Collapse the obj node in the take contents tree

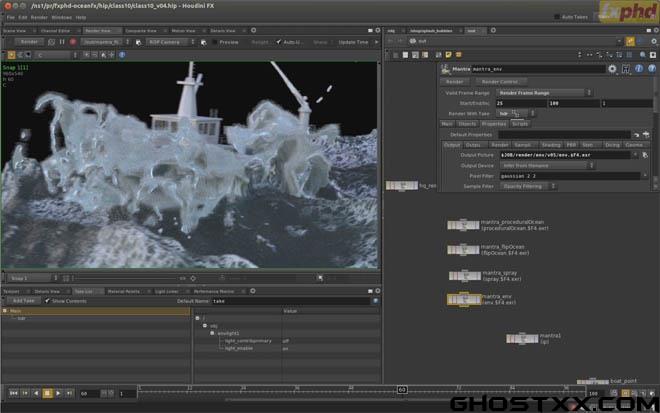coord(205,326)
